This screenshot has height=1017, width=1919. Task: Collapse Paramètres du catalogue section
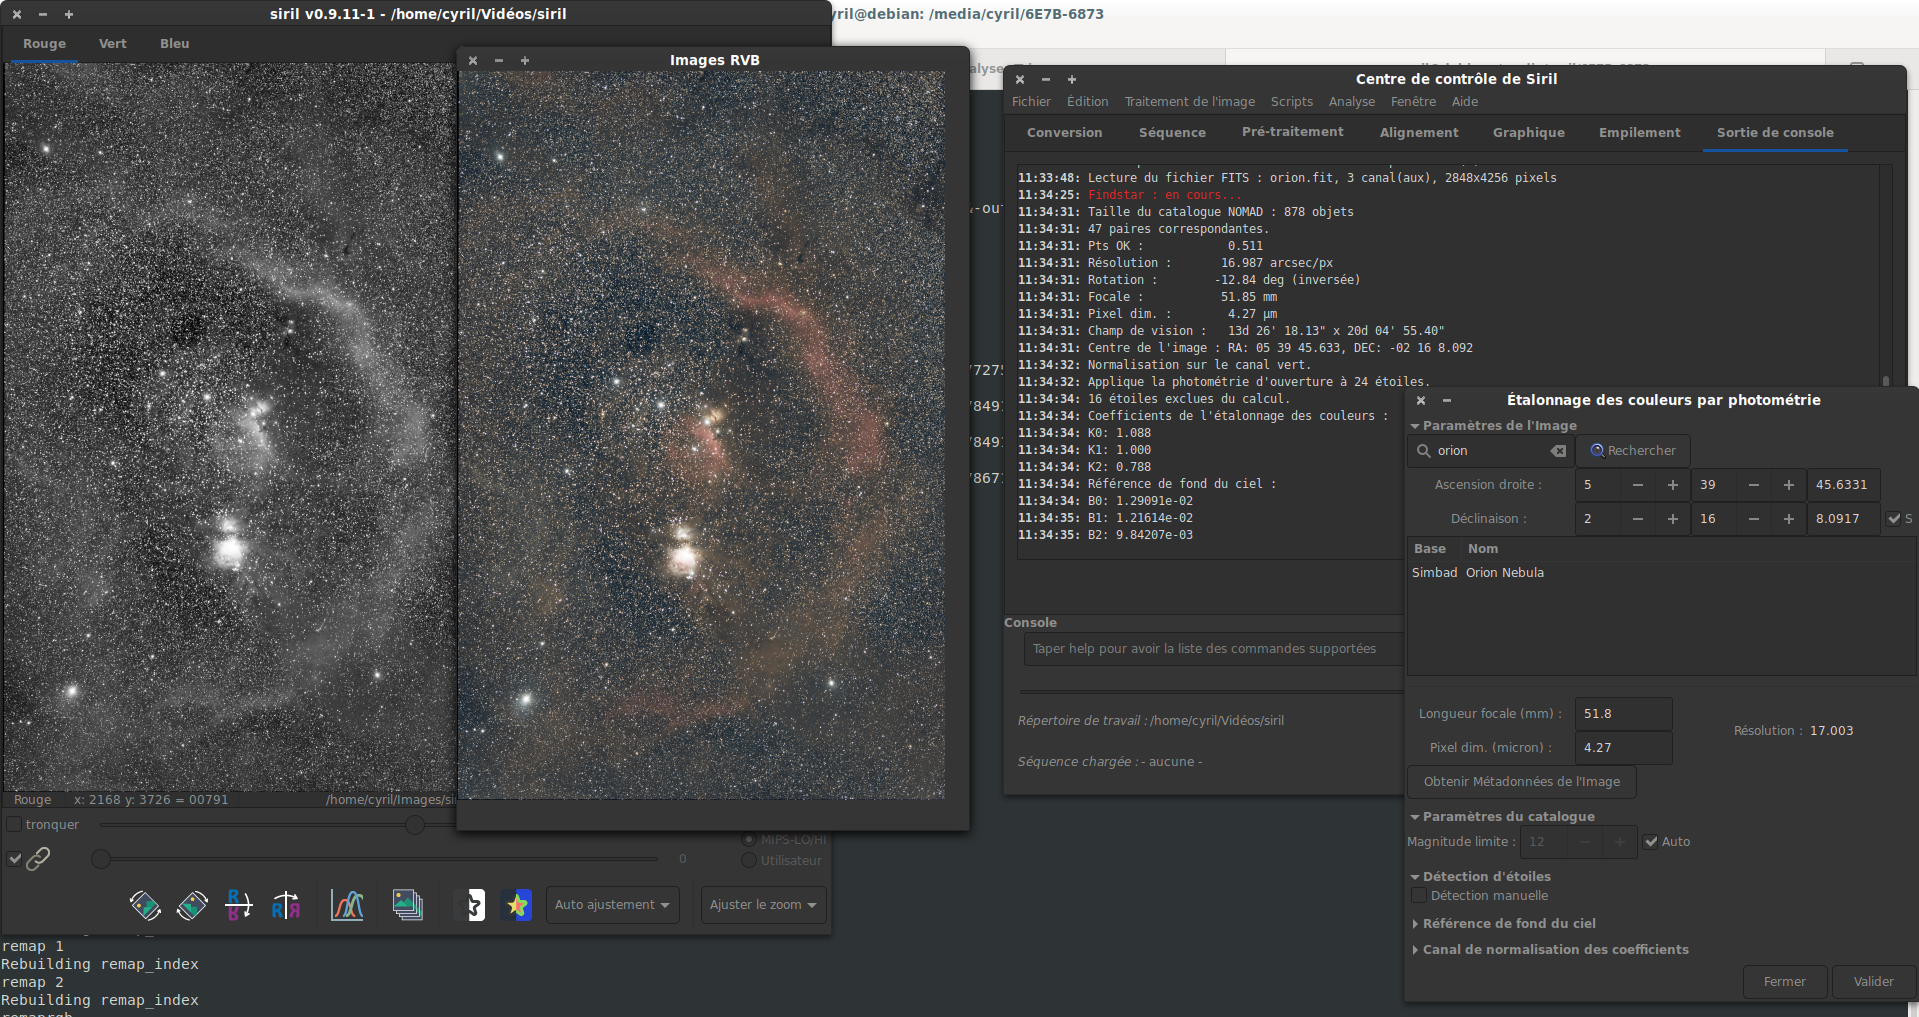1415,817
